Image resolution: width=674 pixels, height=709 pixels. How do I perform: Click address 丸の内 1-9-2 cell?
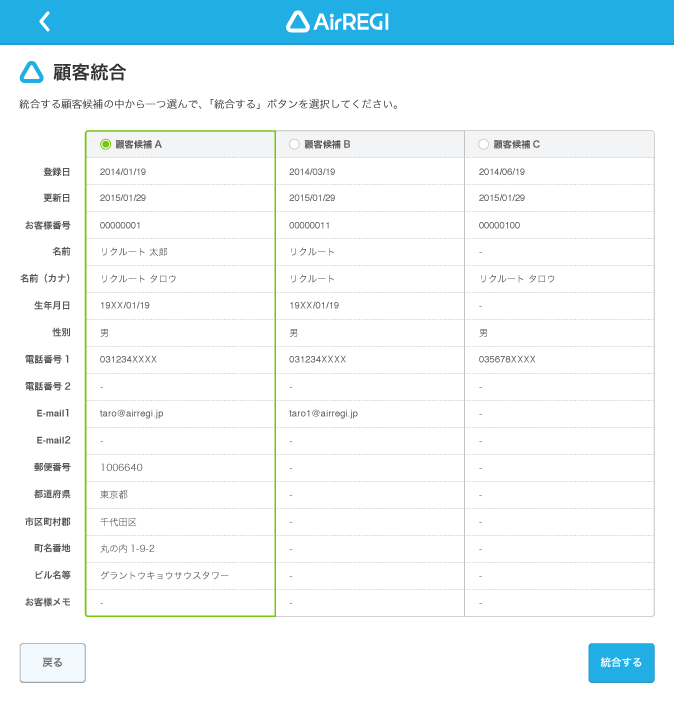click(127, 549)
